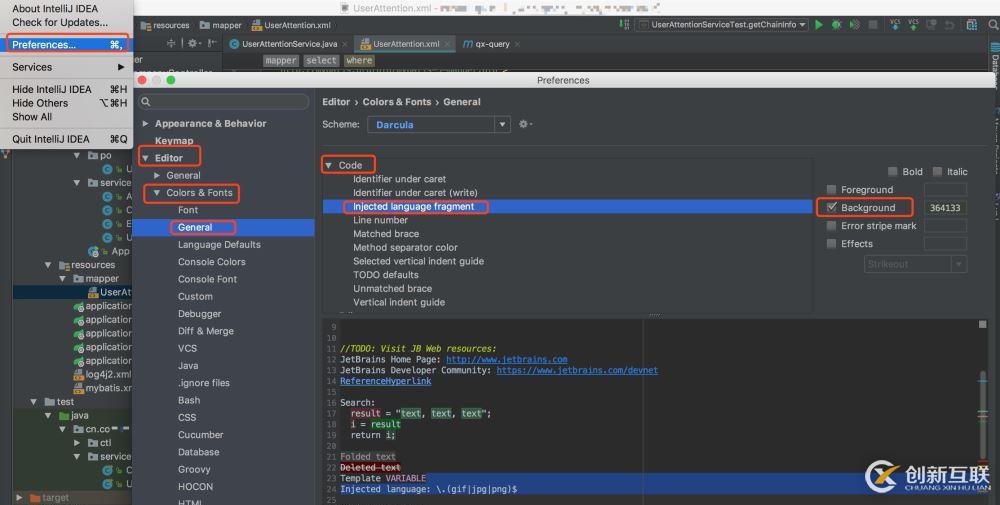Image resolution: width=1000 pixels, height=505 pixels.
Task: Start debugging with the Debug bug icon
Action: (837, 25)
